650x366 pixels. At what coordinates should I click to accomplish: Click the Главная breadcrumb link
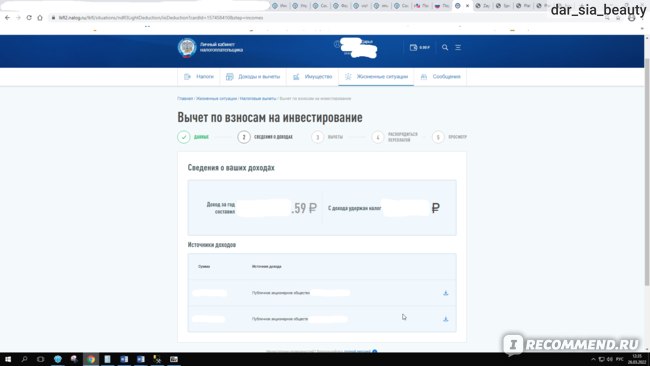(185, 99)
